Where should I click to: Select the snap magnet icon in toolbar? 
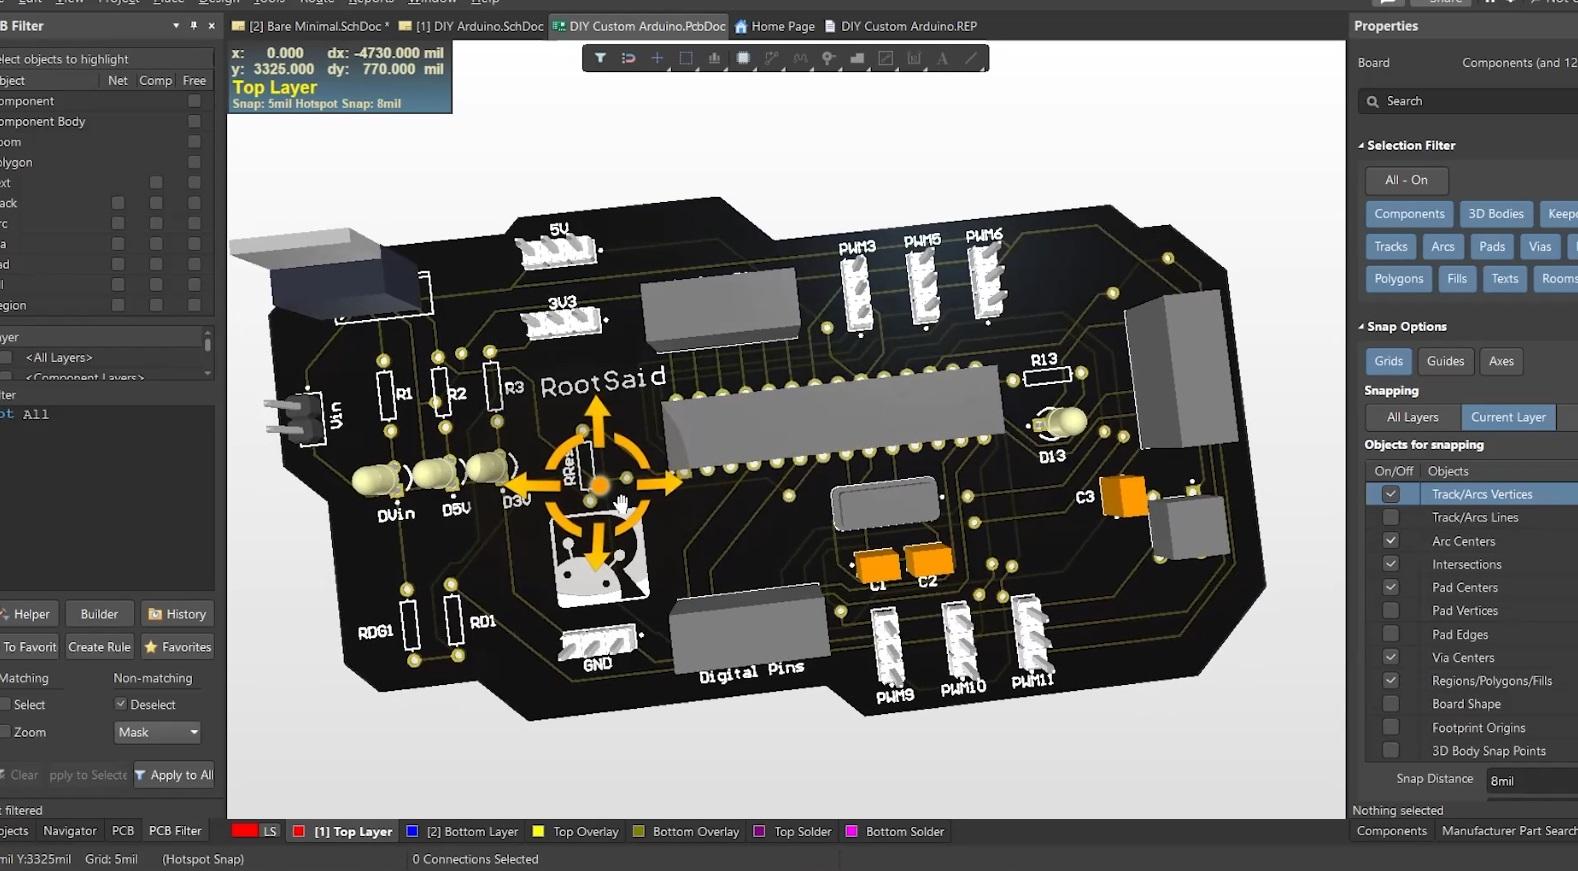tap(628, 58)
